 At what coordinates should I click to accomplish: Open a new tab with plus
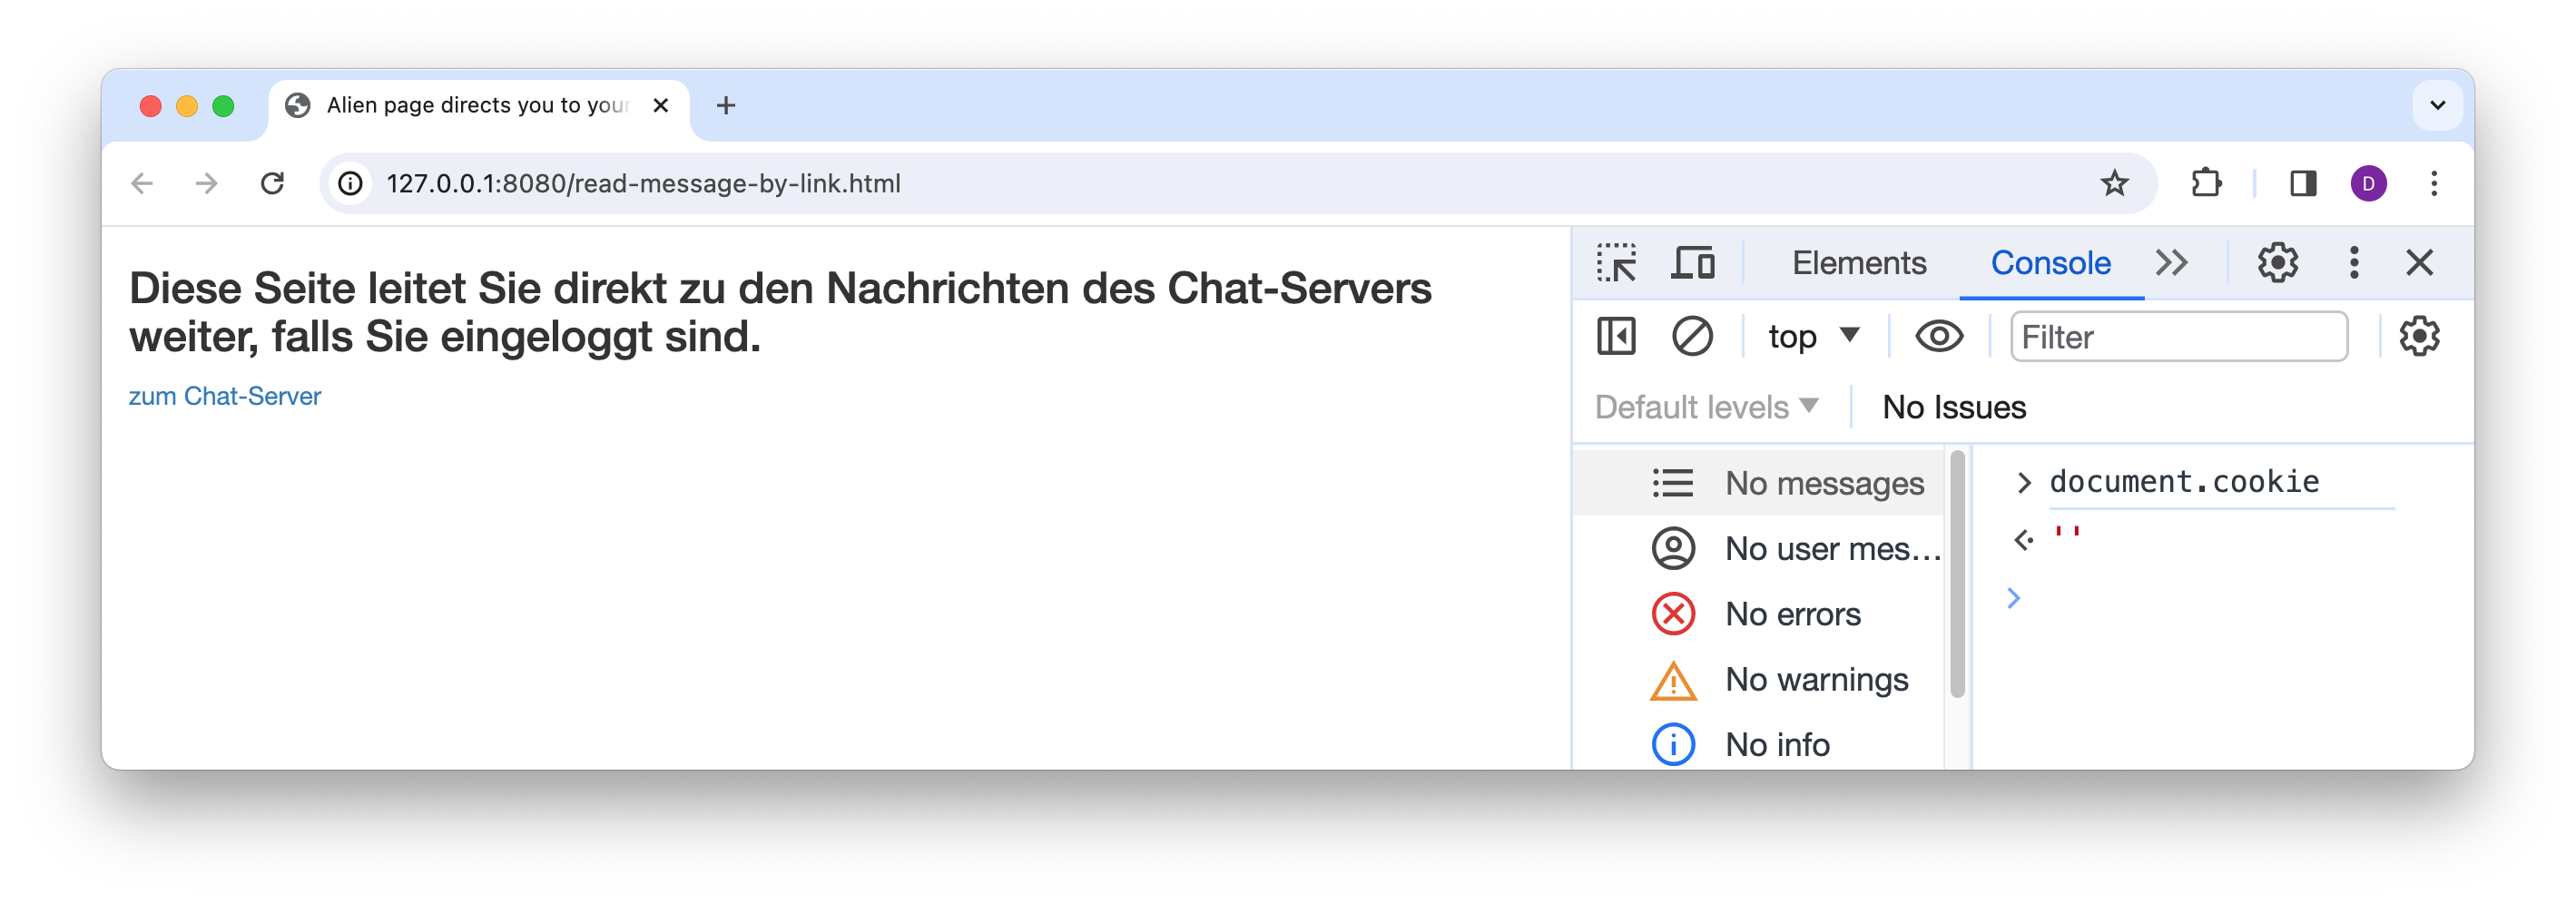(726, 105)
